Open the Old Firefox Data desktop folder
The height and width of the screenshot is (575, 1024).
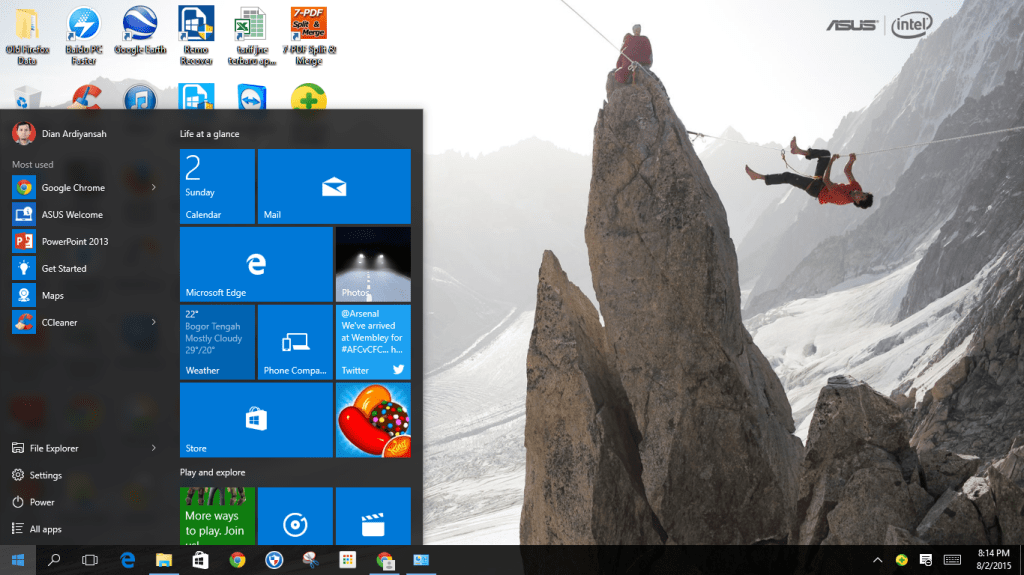click(27, 37)
